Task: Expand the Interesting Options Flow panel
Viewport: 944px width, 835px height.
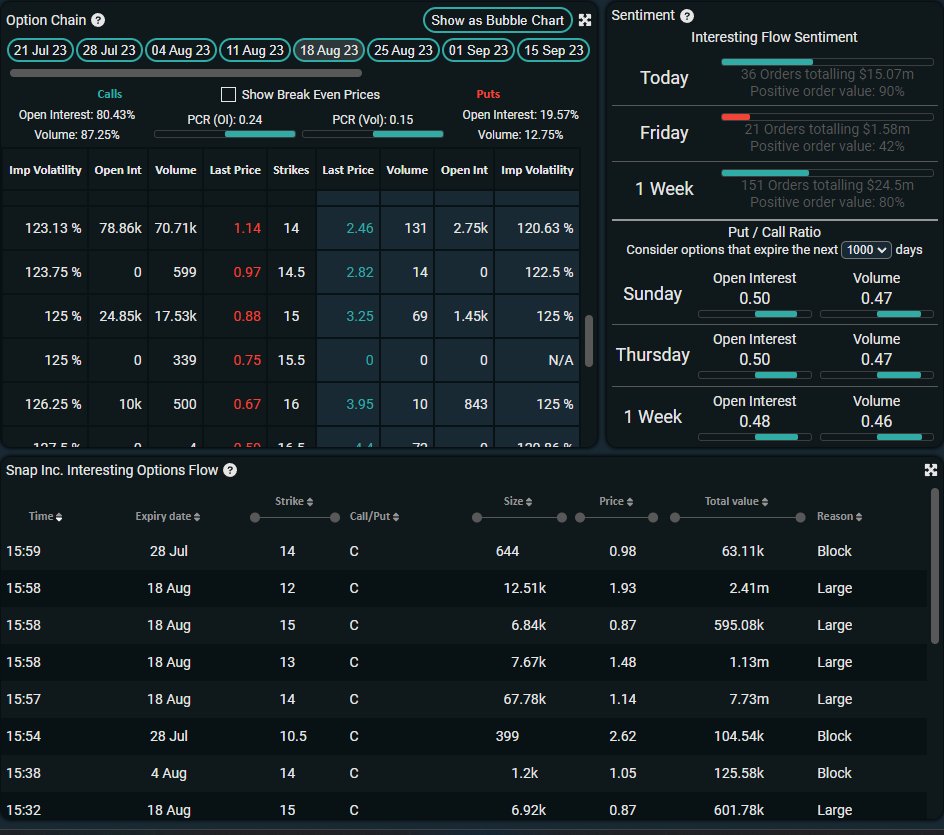Action: pos(931,470)
